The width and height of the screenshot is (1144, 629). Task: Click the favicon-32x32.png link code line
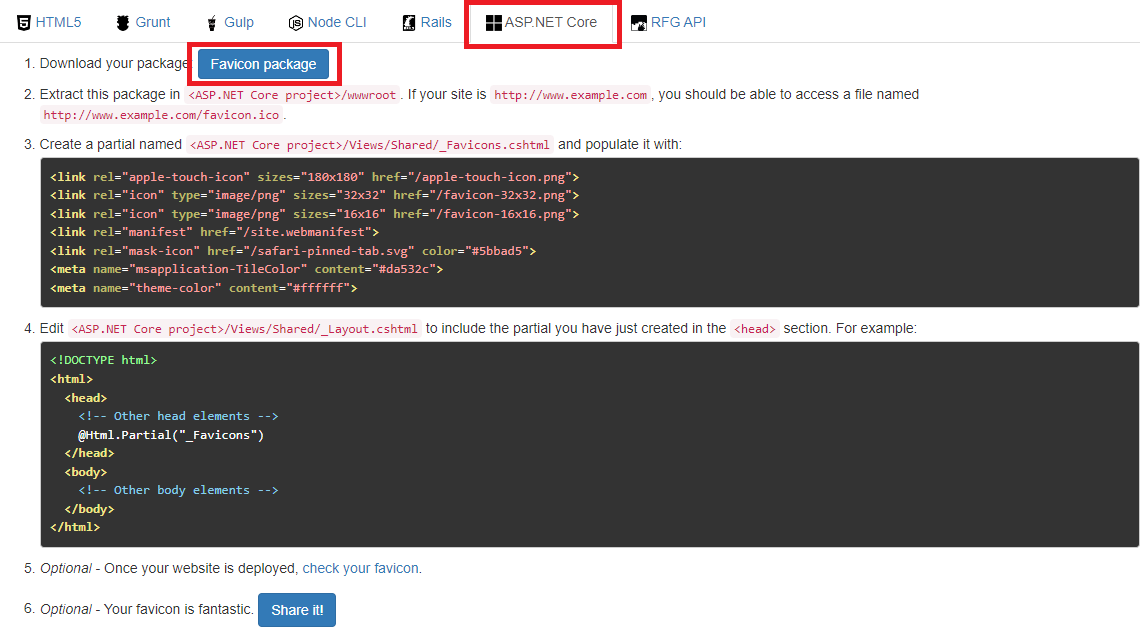coord(314,196)
